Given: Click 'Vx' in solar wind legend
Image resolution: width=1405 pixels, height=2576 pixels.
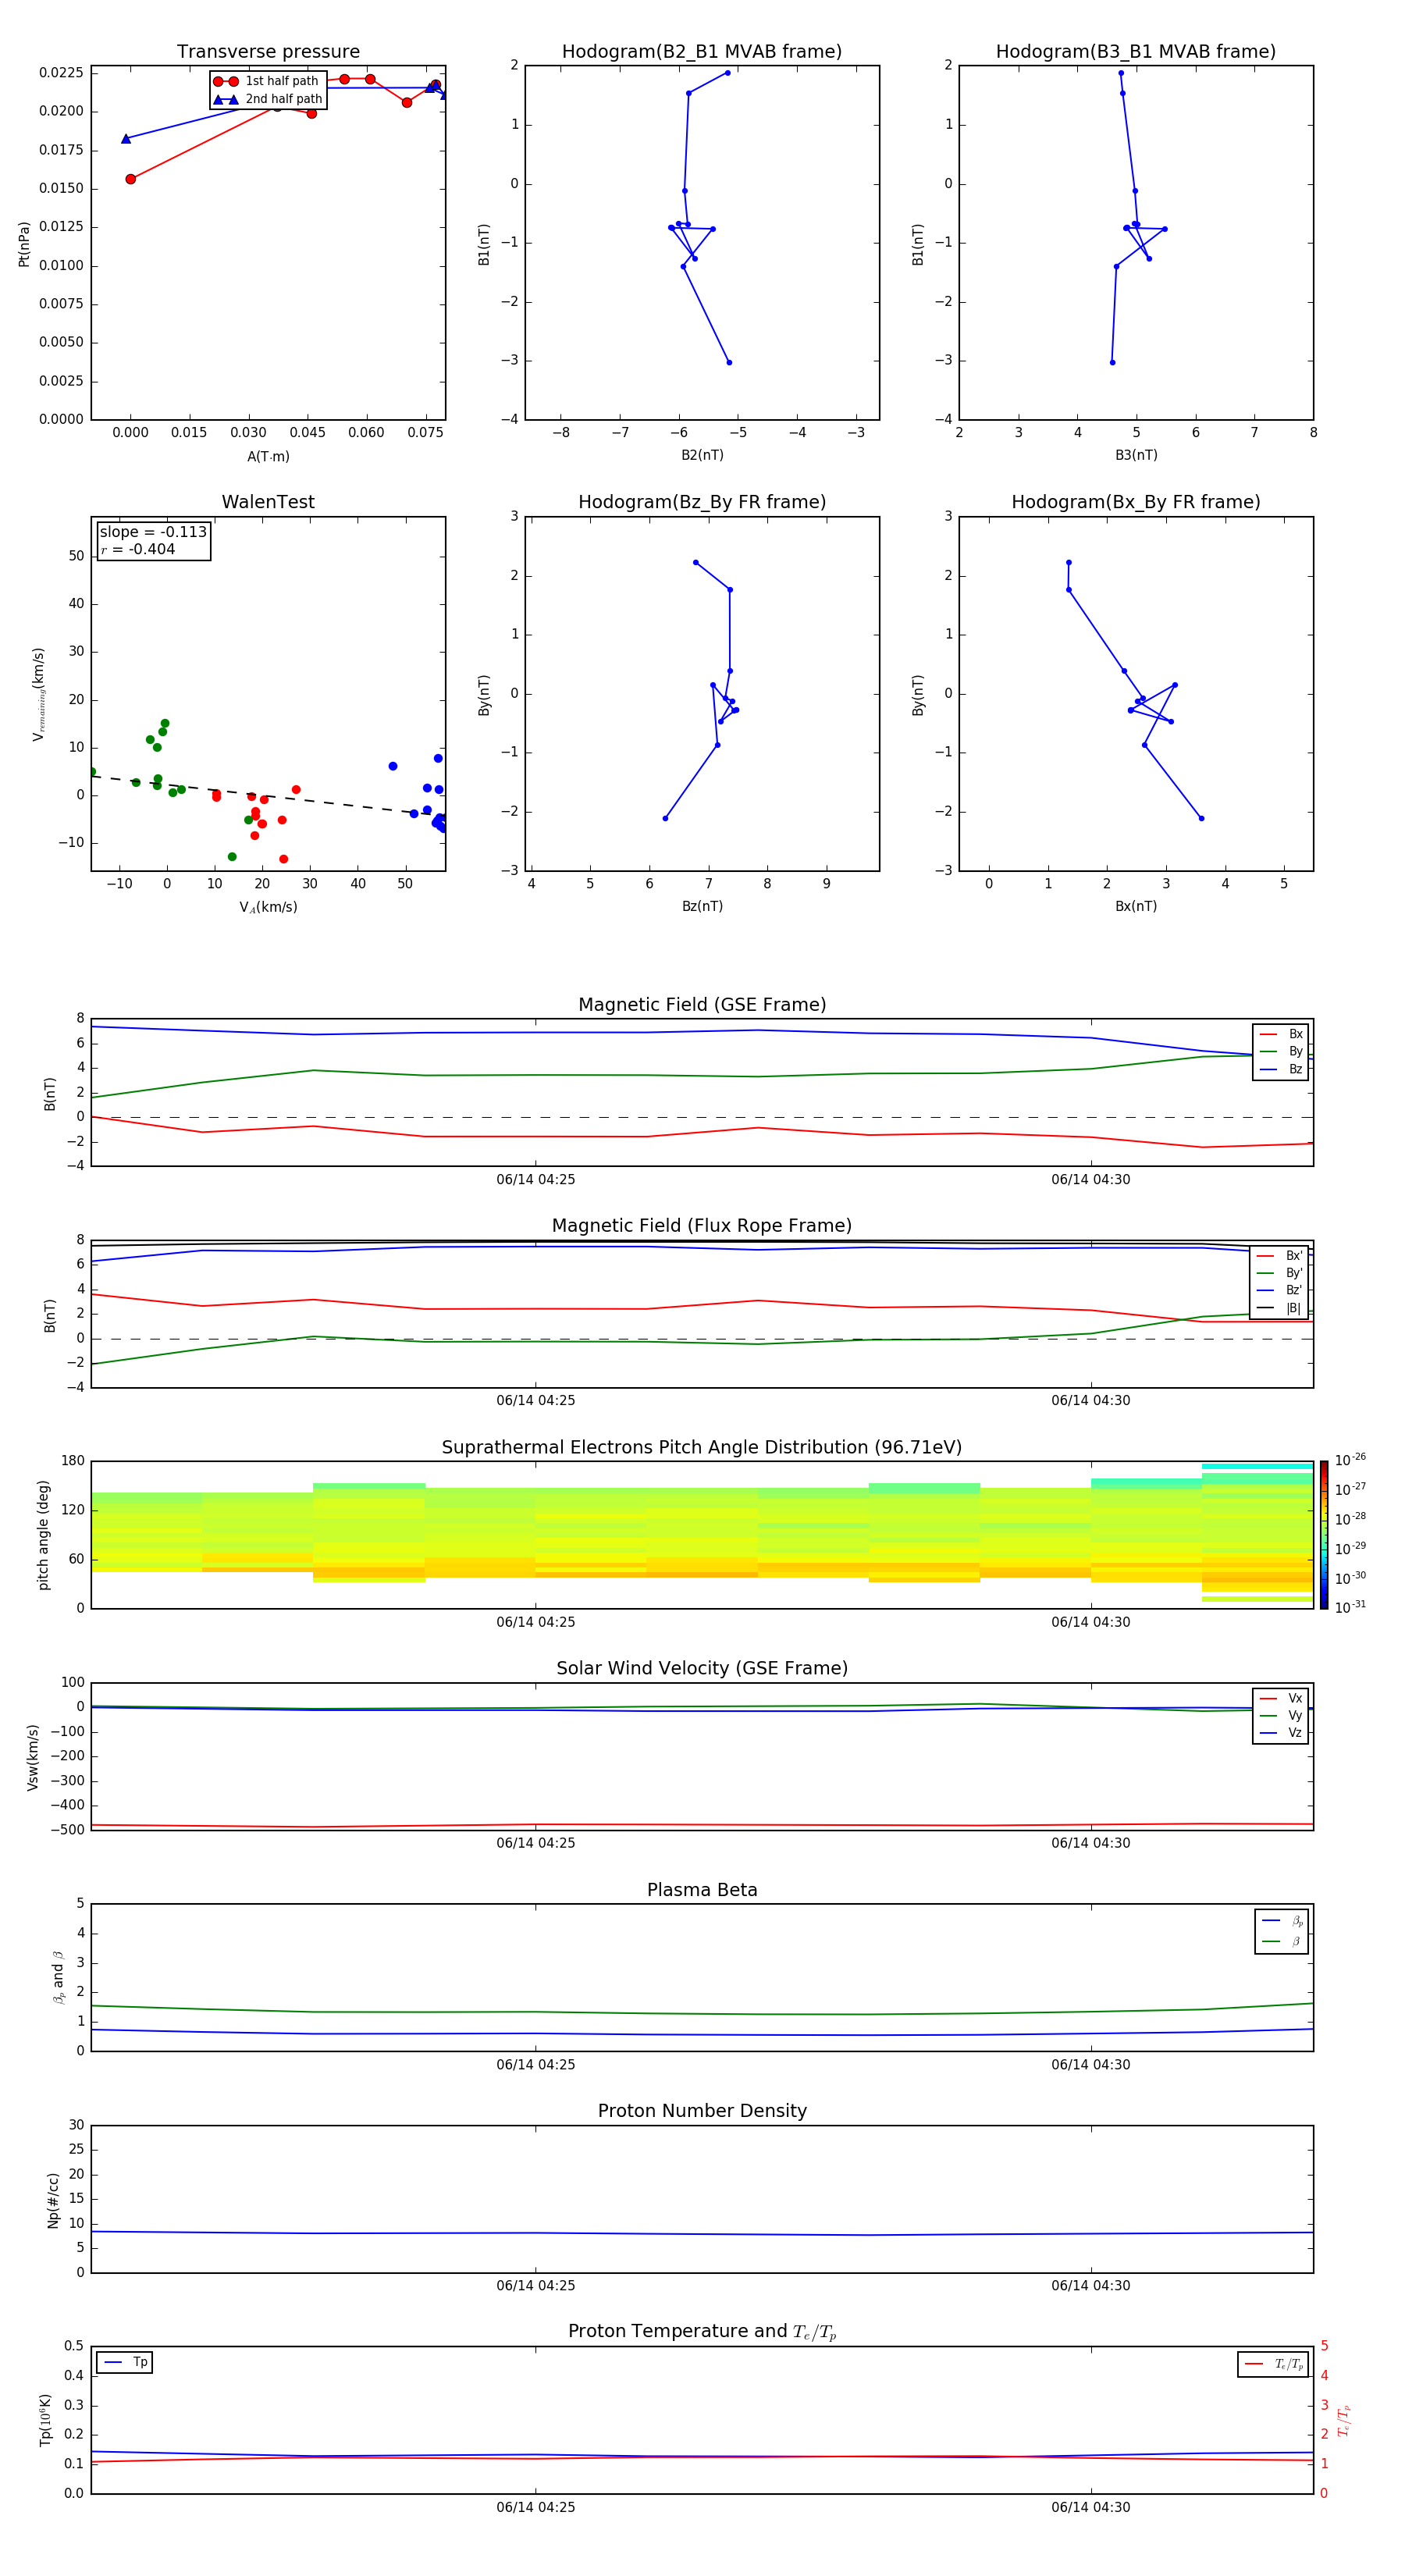Looking at the screenshot, I should (x=1295, y=1699).
